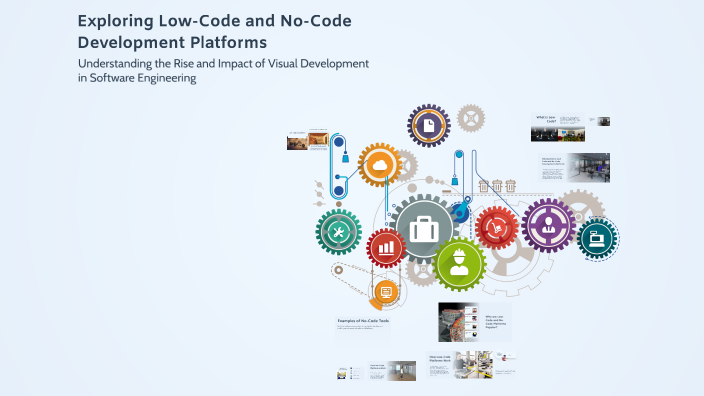Open the "What is Low-Code?" slide thumbnail

tap(558, 128)
